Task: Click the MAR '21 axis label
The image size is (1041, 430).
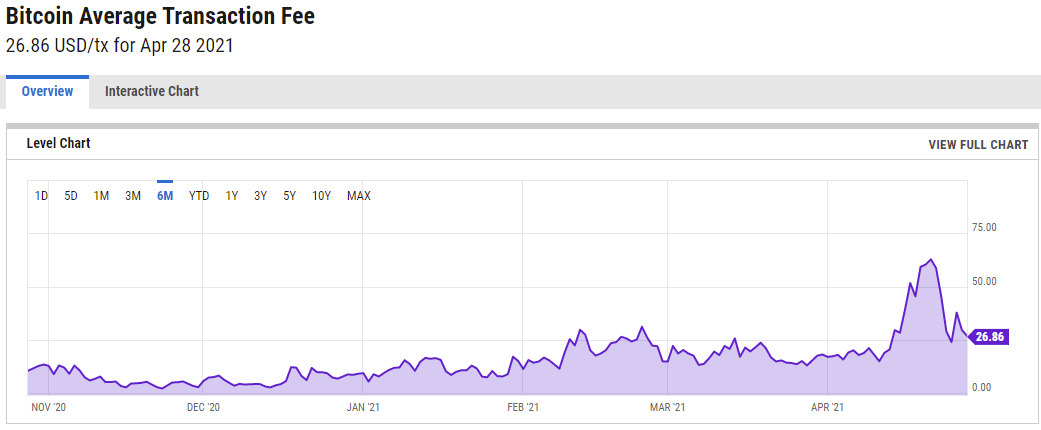Action: tap(667, 407)
